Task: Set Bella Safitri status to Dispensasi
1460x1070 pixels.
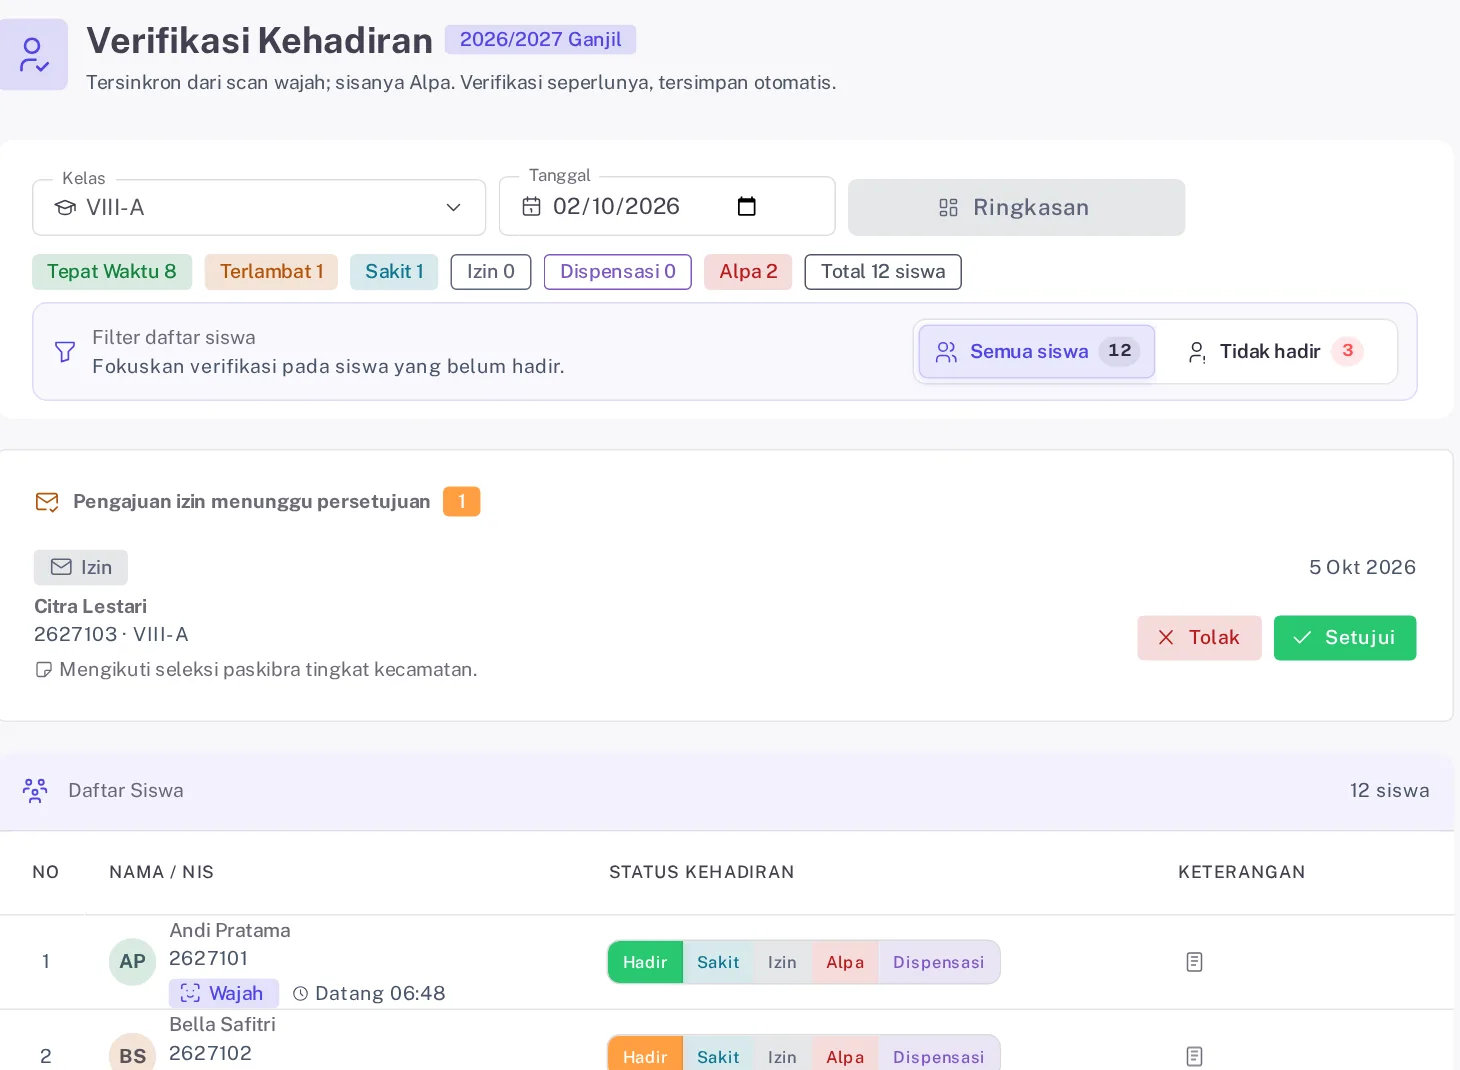Action: tap(939, 1055)
